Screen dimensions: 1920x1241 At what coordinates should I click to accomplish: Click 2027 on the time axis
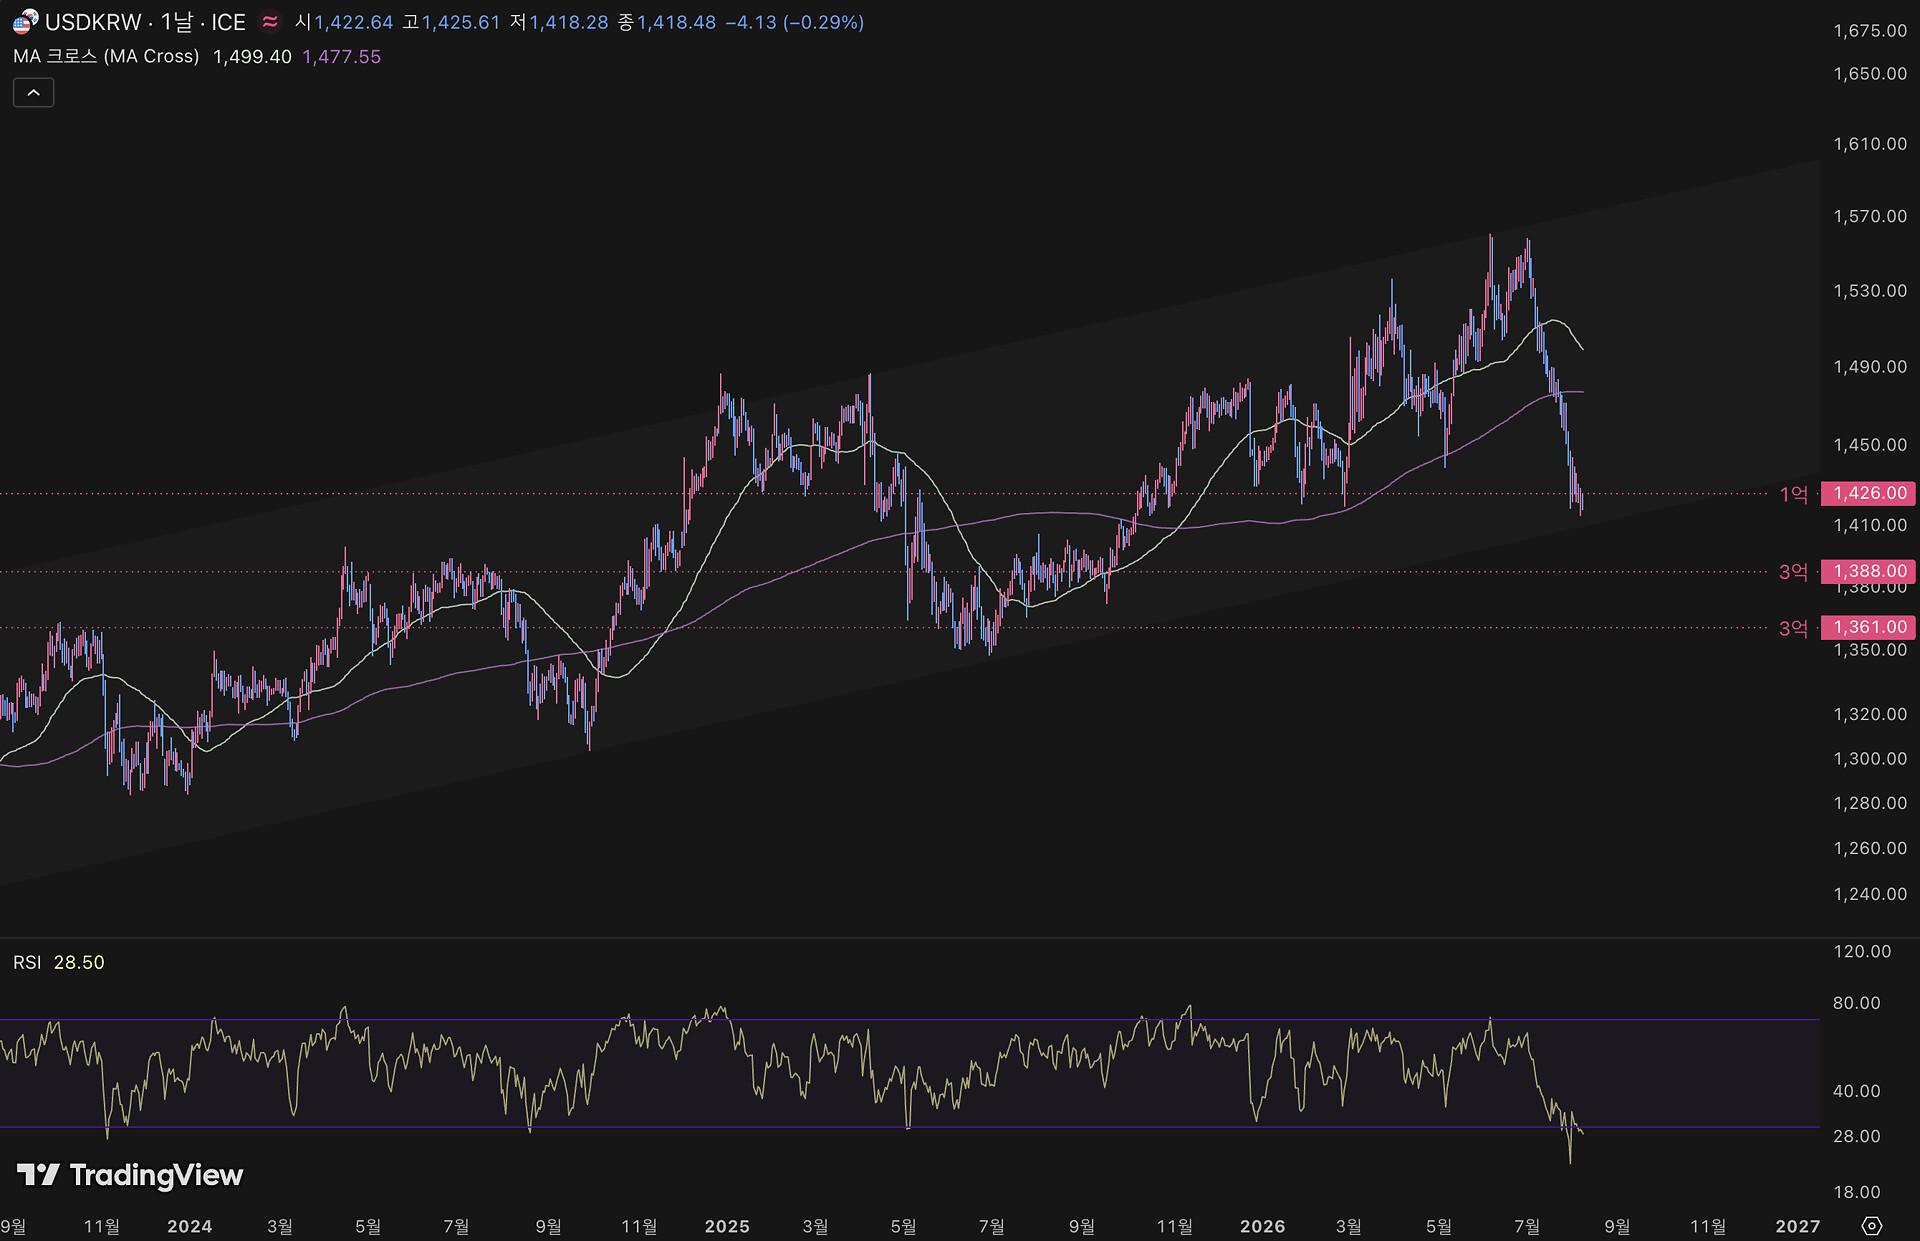tap(1798, 1226)
